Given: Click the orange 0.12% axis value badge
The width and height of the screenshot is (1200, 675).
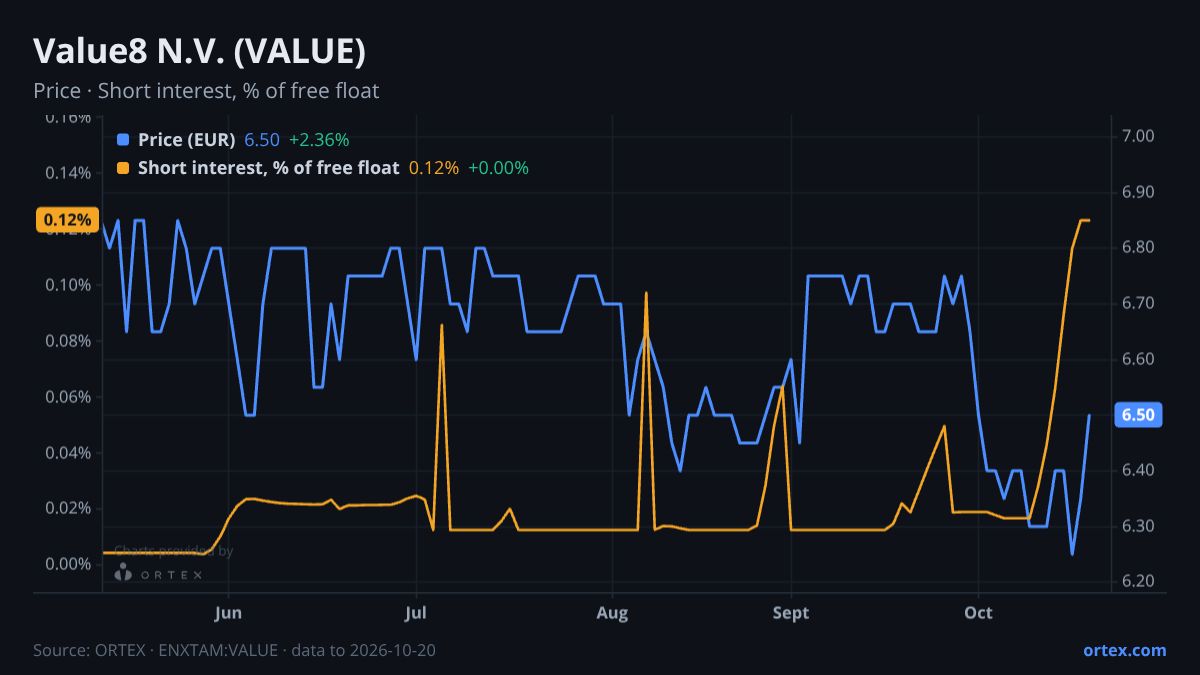Looking at the screenshot, I should pos(68,220).
